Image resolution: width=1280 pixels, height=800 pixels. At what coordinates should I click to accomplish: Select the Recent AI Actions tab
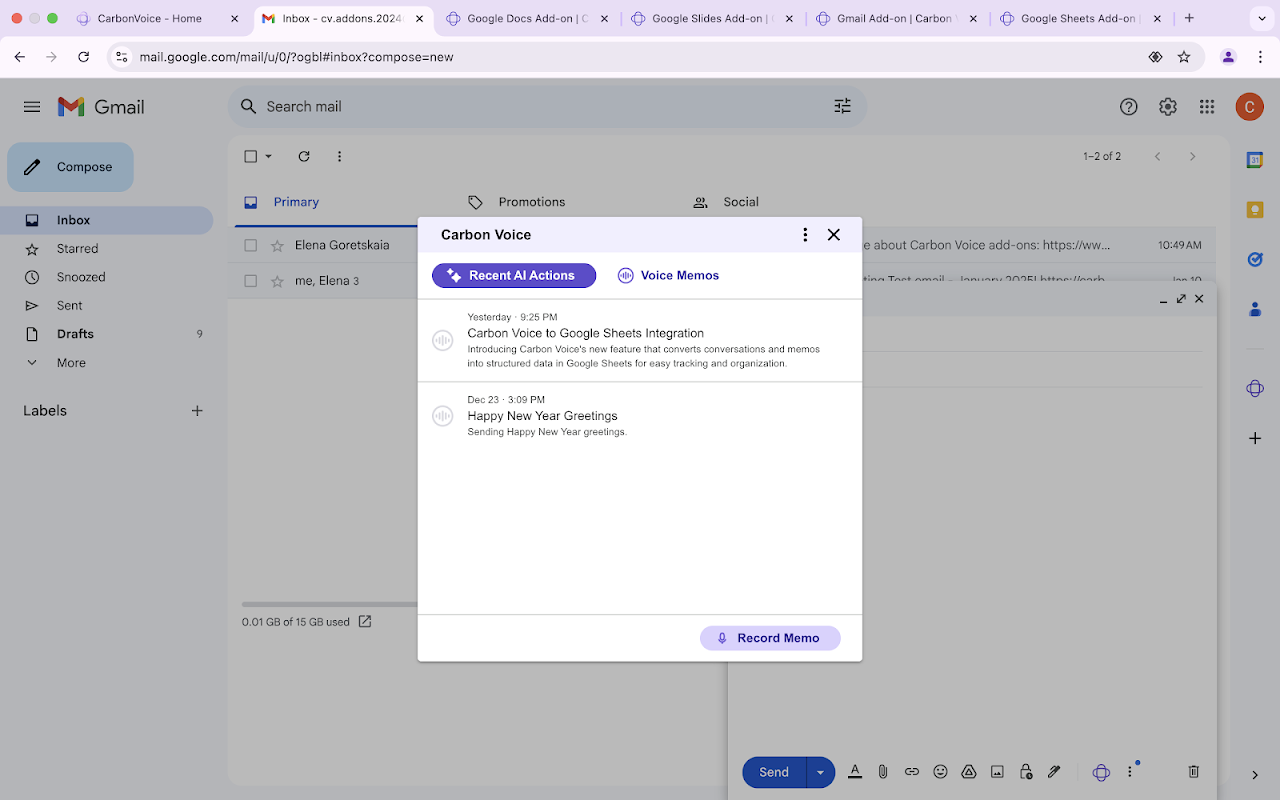tap(514, 276)
